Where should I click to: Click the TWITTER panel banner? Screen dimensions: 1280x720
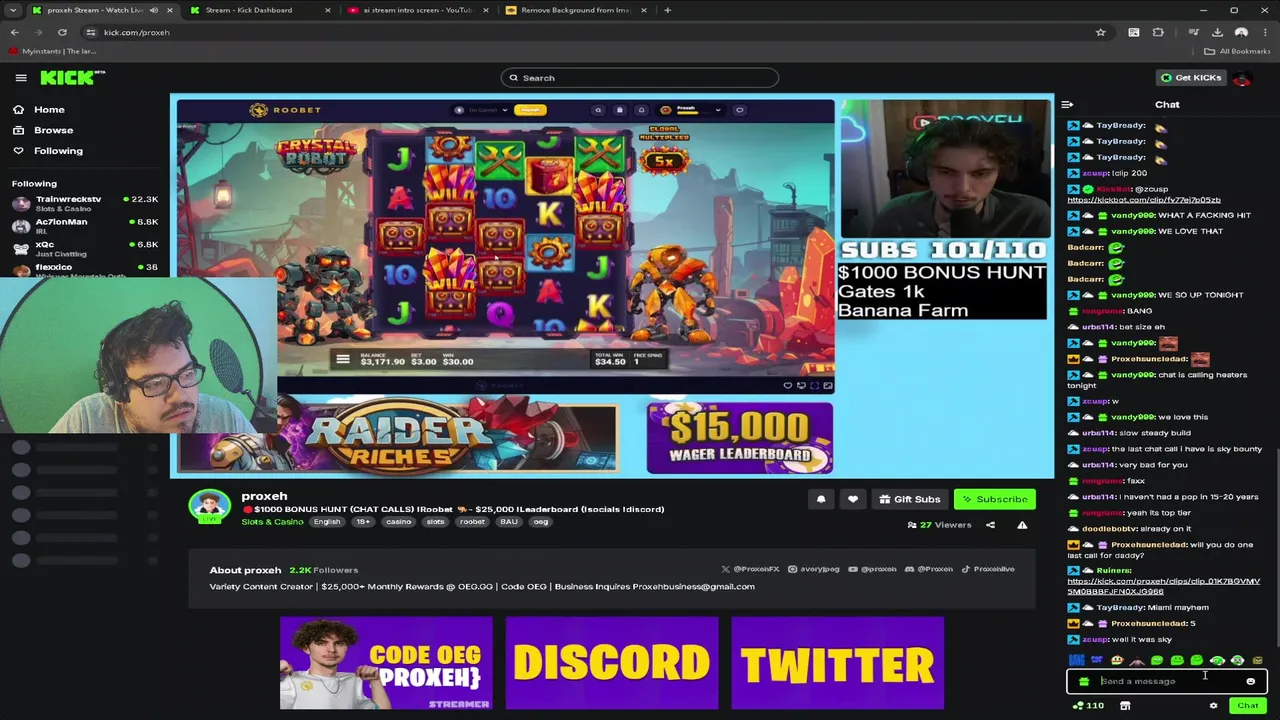[x=838, y=663]
